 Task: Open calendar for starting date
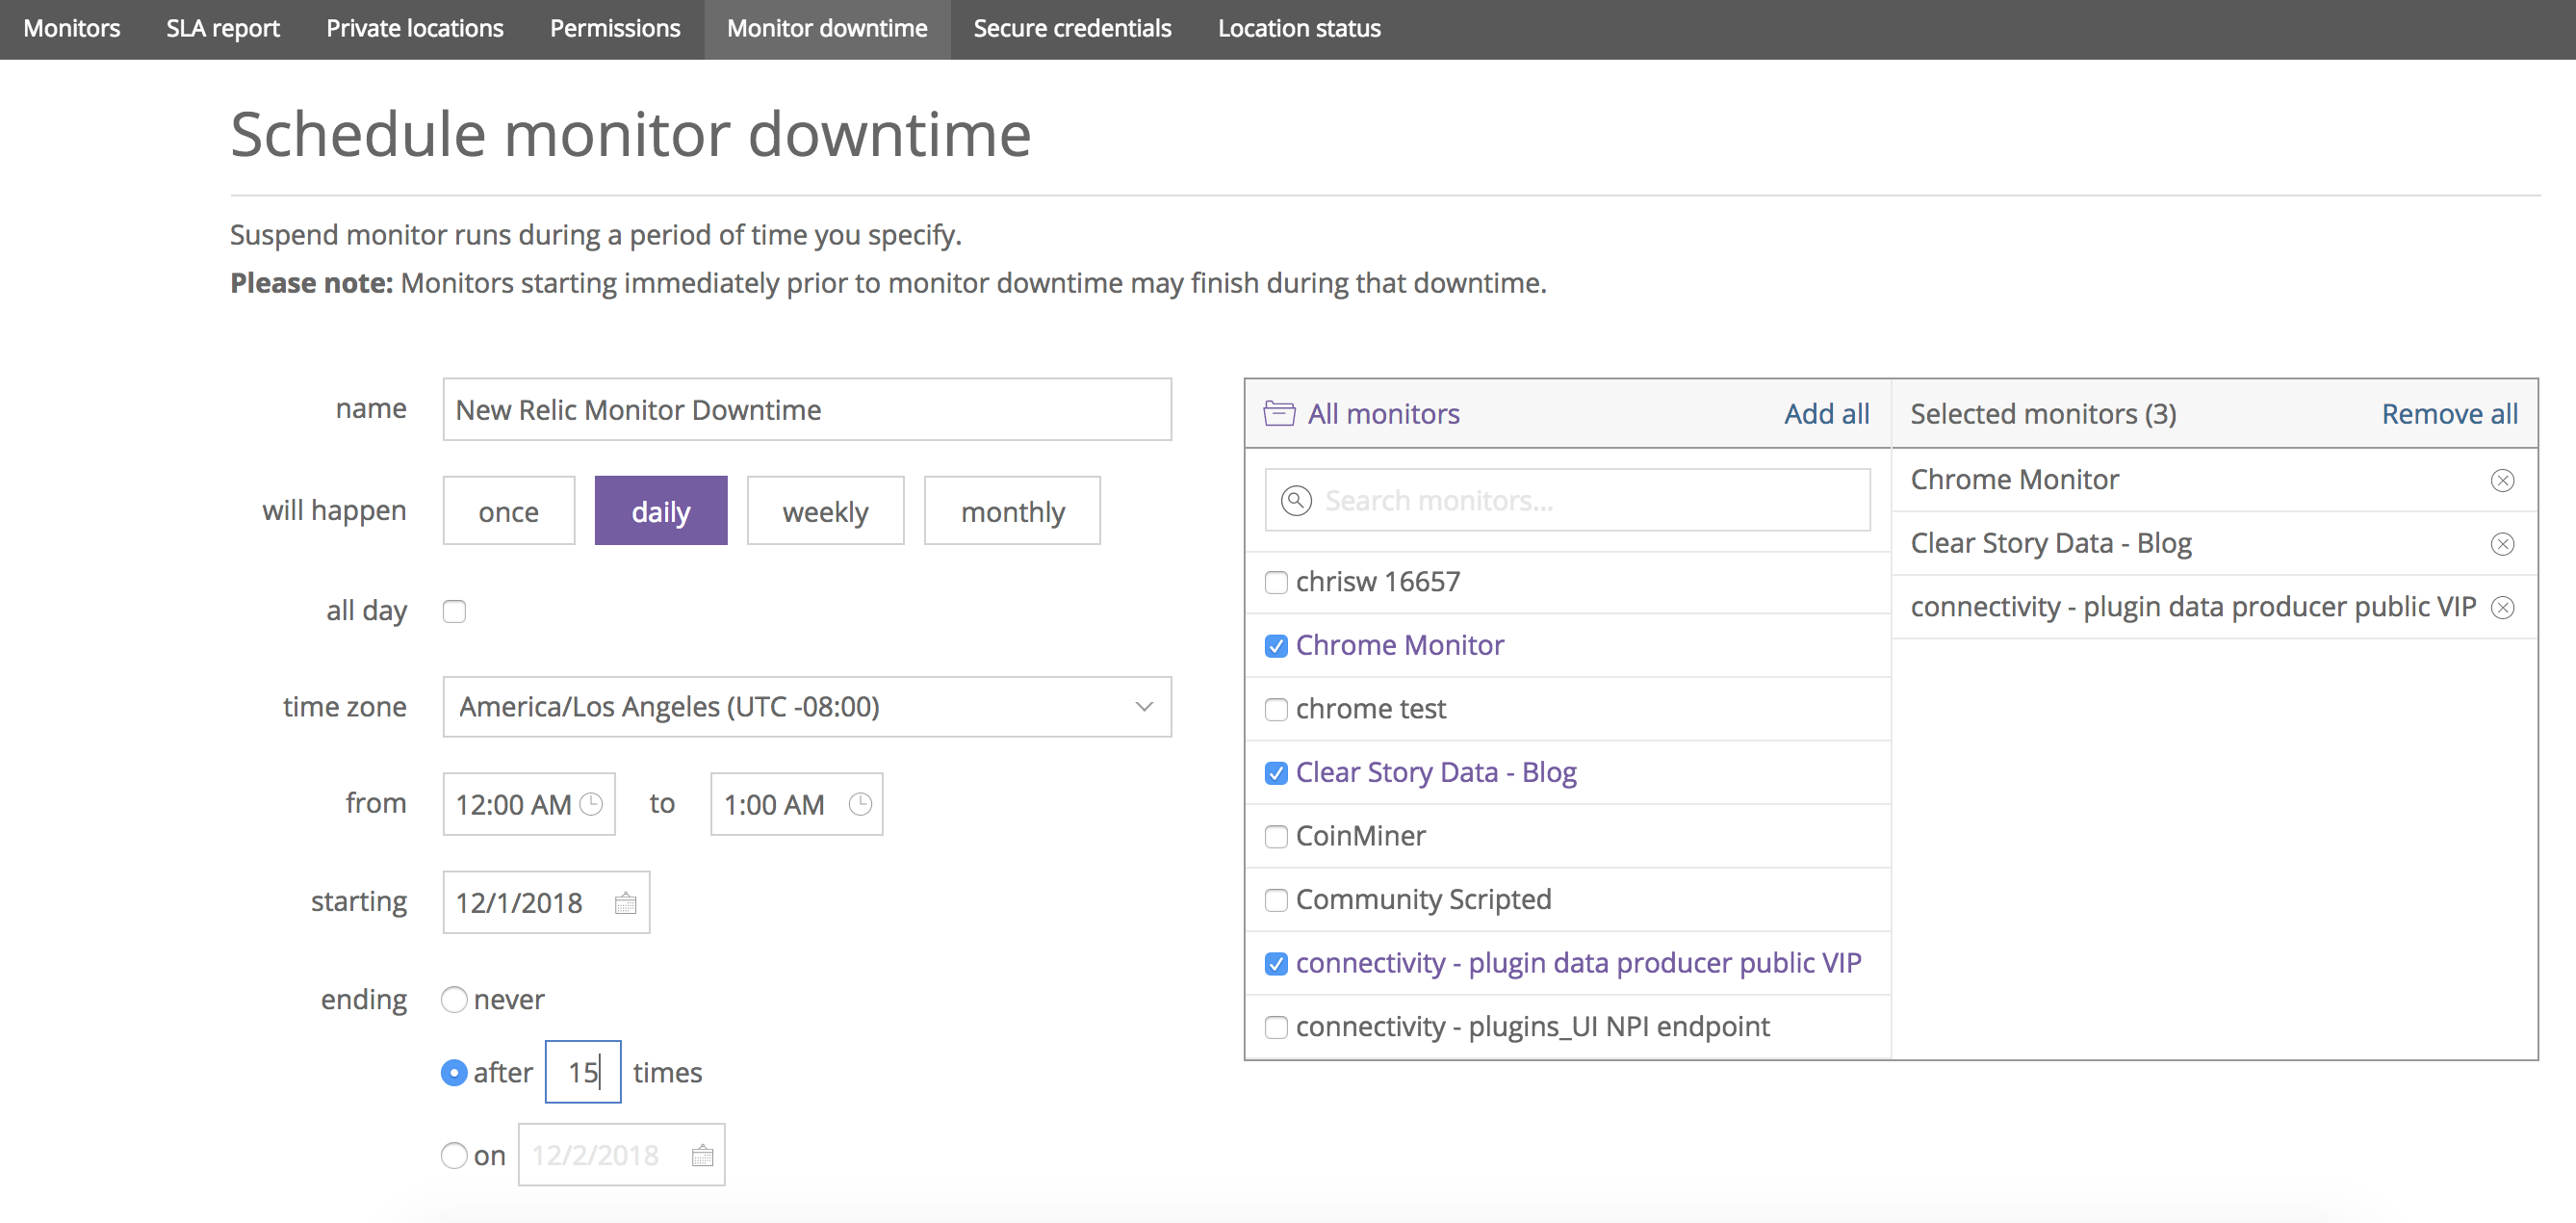tap(626, 903)
